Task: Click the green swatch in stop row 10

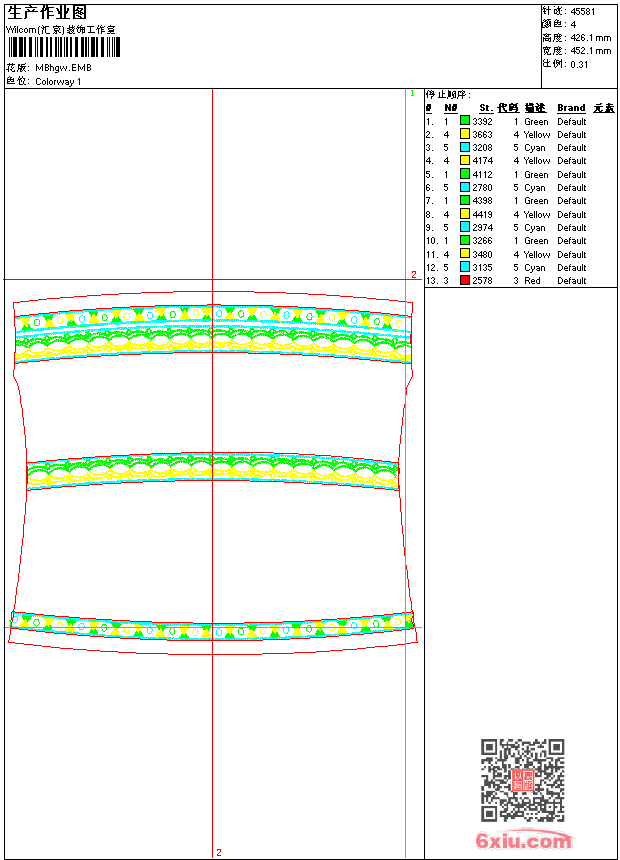Action: coord(465,240)
